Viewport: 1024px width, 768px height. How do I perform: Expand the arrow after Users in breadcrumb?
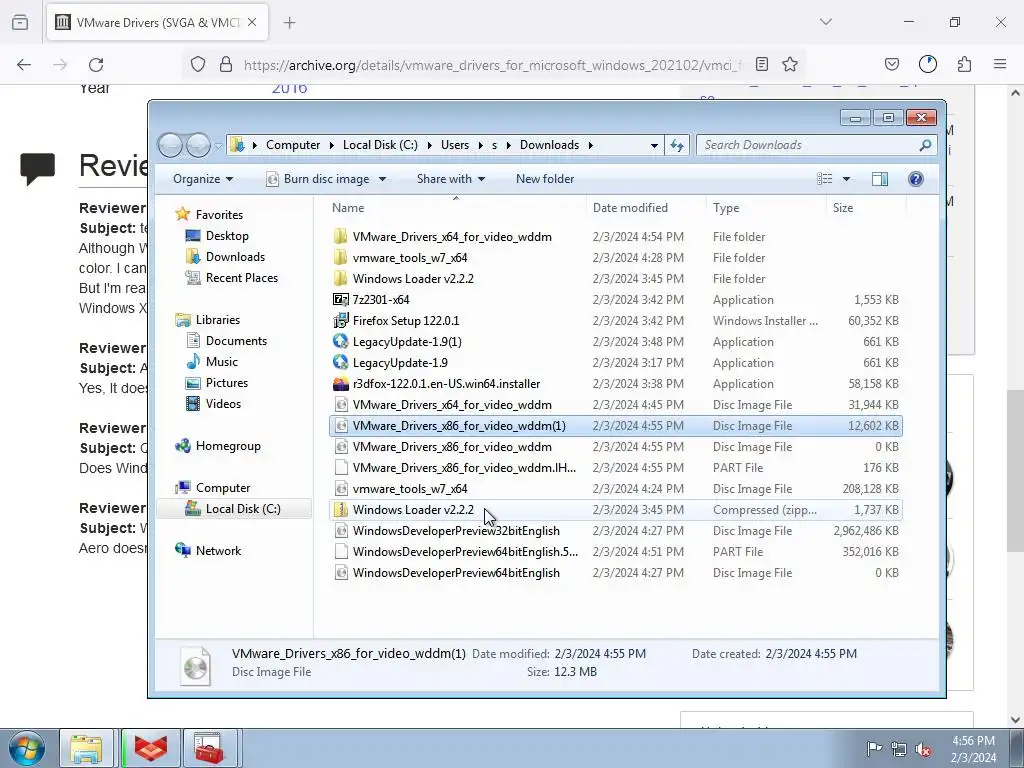coord(480,145)
